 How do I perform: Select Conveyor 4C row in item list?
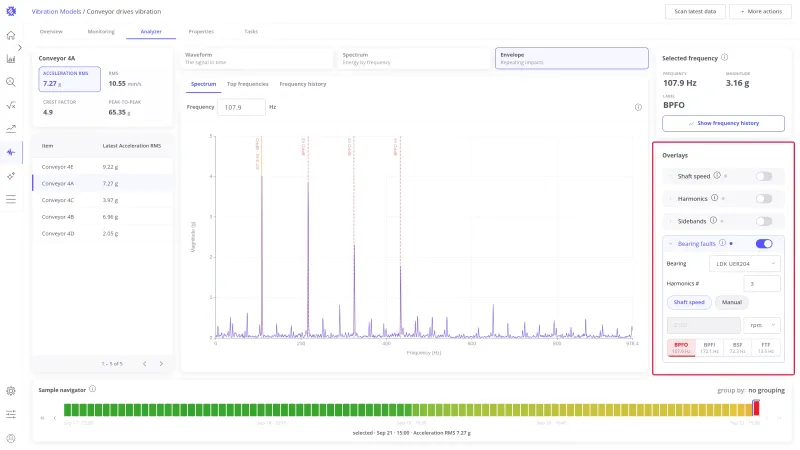pyautogui.click(x=102, y=200)
